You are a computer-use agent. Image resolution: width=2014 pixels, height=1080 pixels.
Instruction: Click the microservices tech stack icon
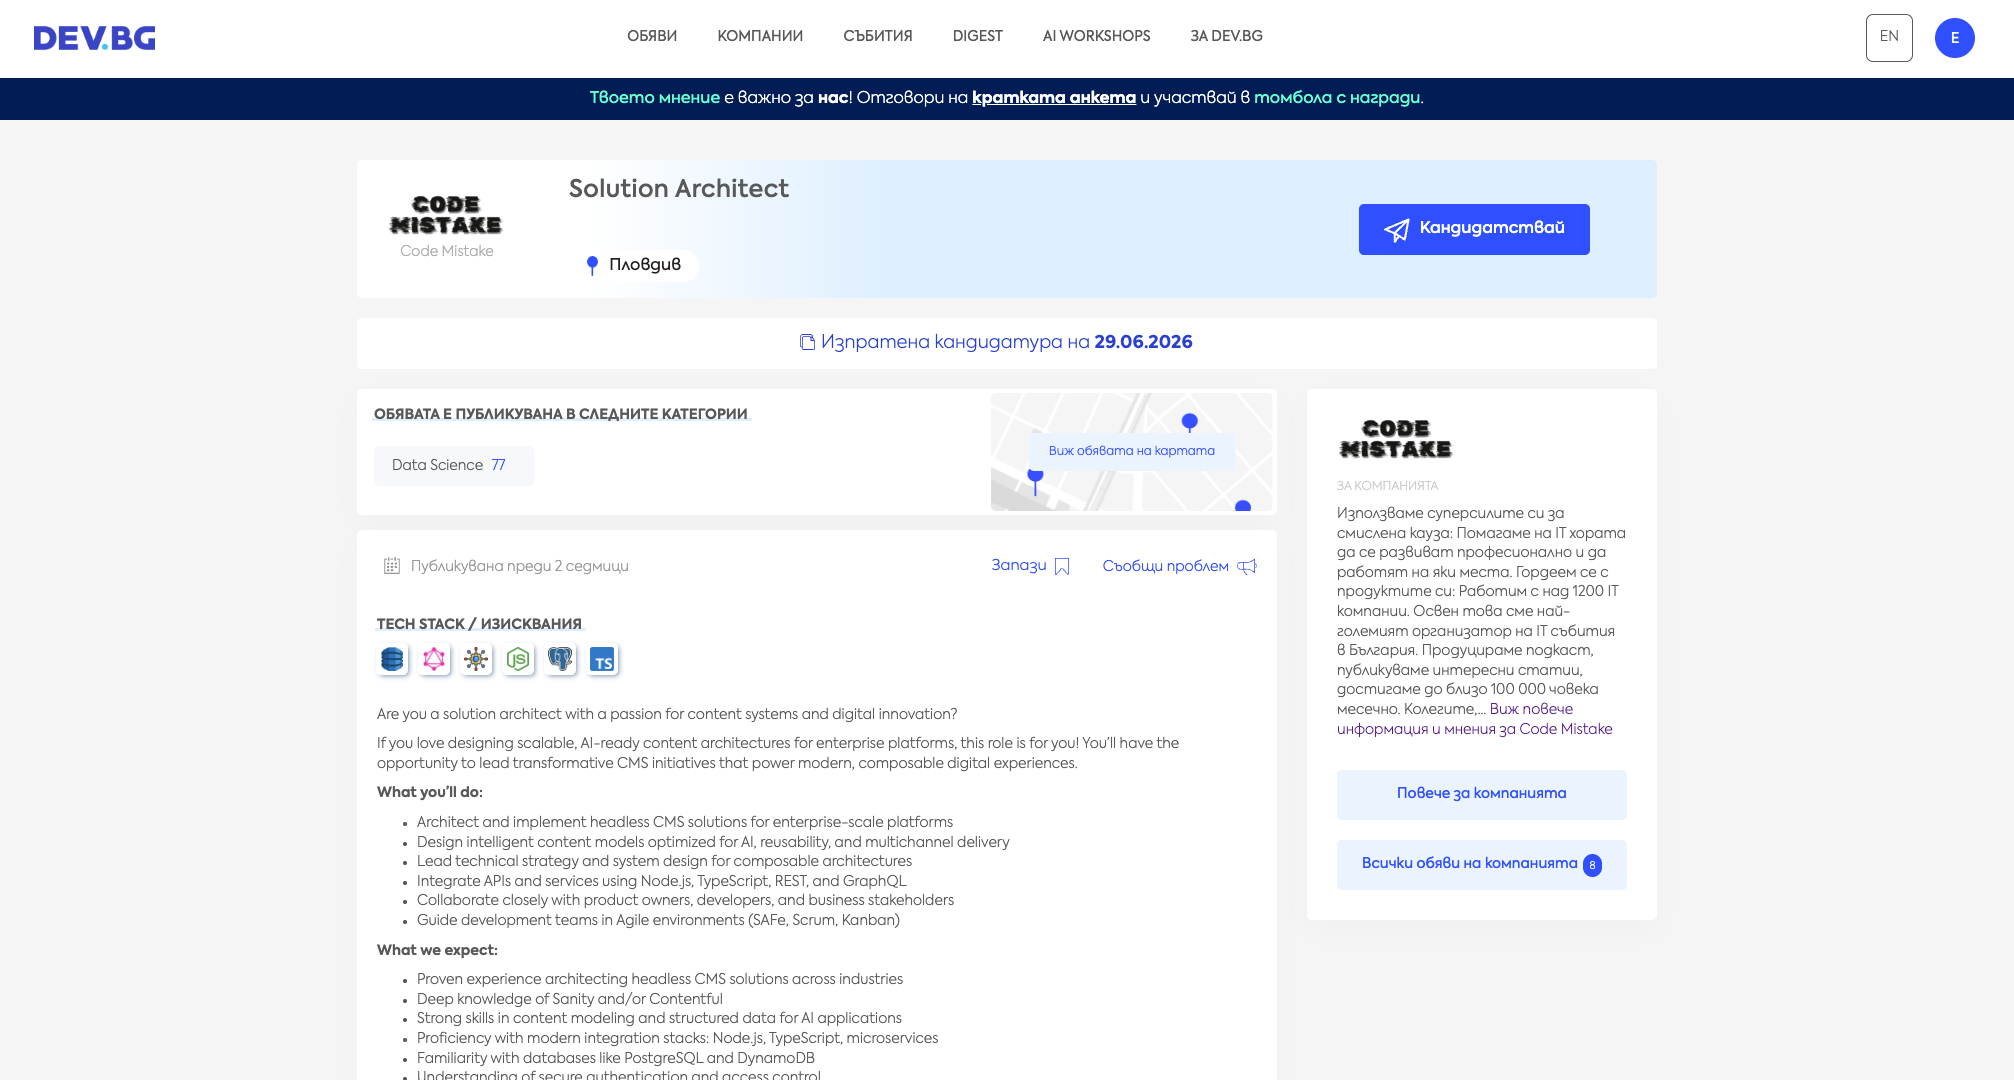click(476, 660)
